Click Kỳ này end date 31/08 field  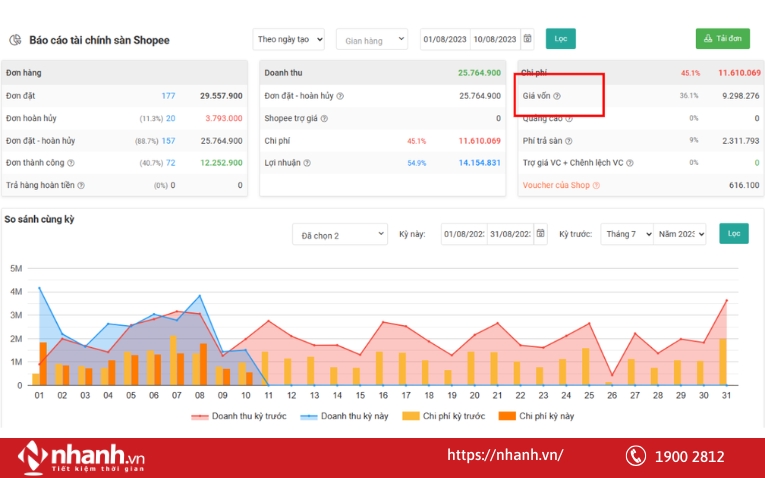tap(510, 234)
